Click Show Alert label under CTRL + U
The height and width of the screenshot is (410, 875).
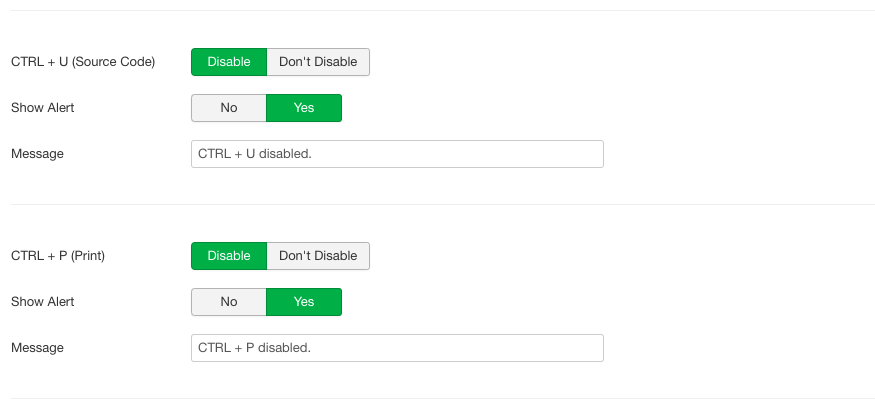42,108
